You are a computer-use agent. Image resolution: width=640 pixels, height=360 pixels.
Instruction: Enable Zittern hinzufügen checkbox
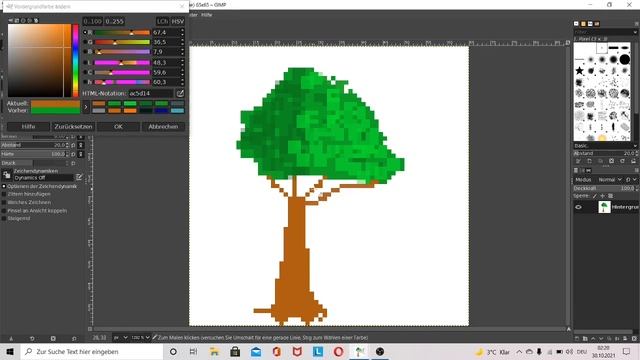click(4, 194)
